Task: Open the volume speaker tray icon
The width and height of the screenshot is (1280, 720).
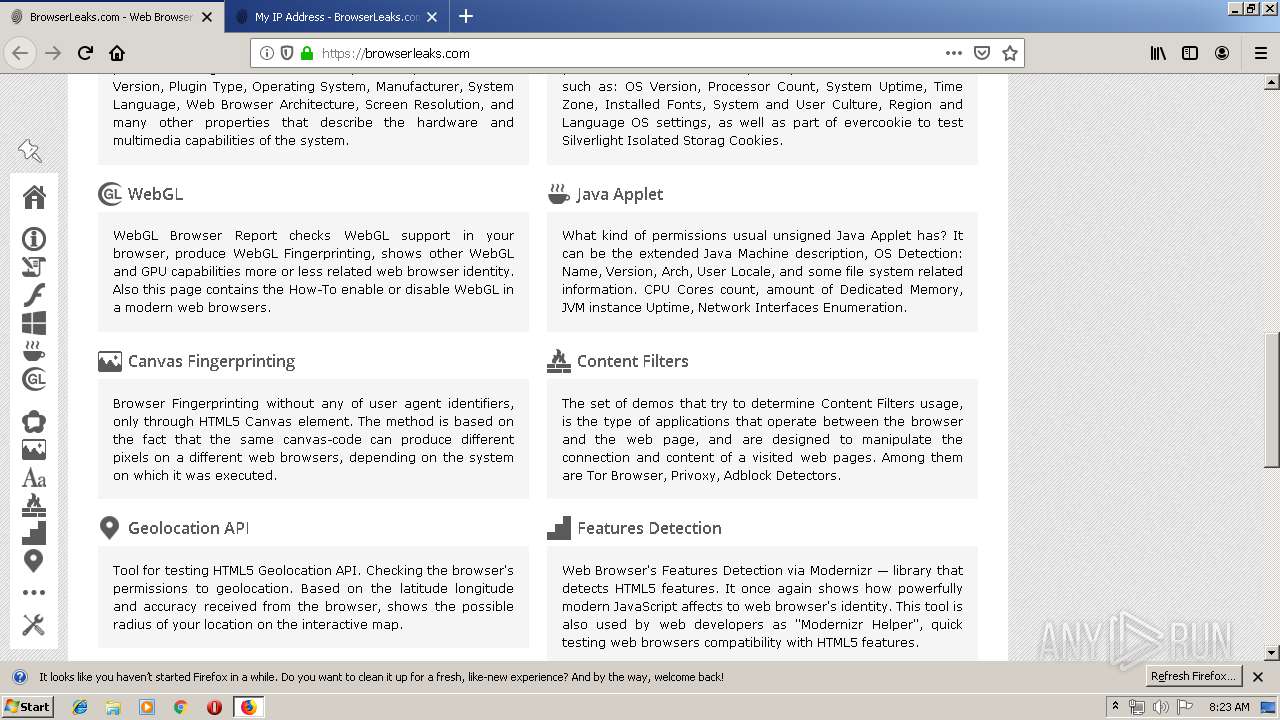Action: [1160, 707]
